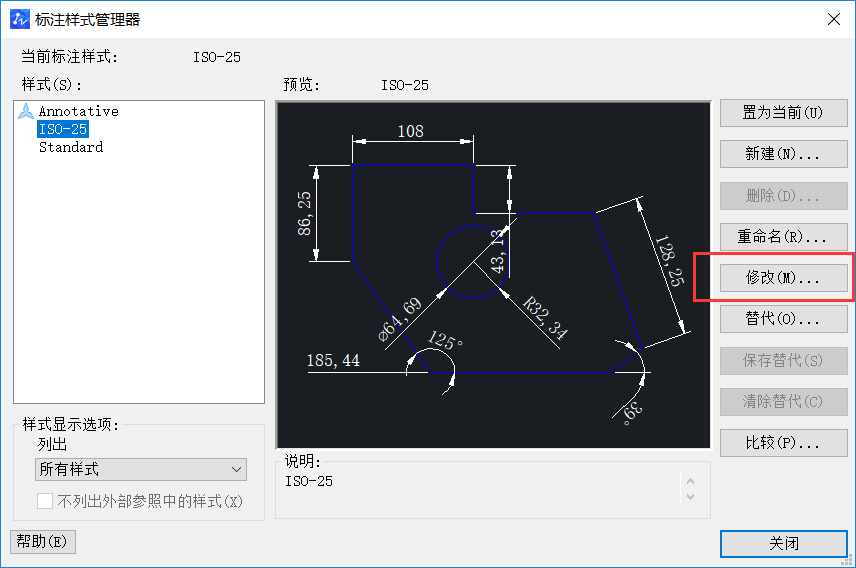The image size is (856, 568).
Task: Expand the 所有样式 list dropdown
Action: click(x=141, y=469)
